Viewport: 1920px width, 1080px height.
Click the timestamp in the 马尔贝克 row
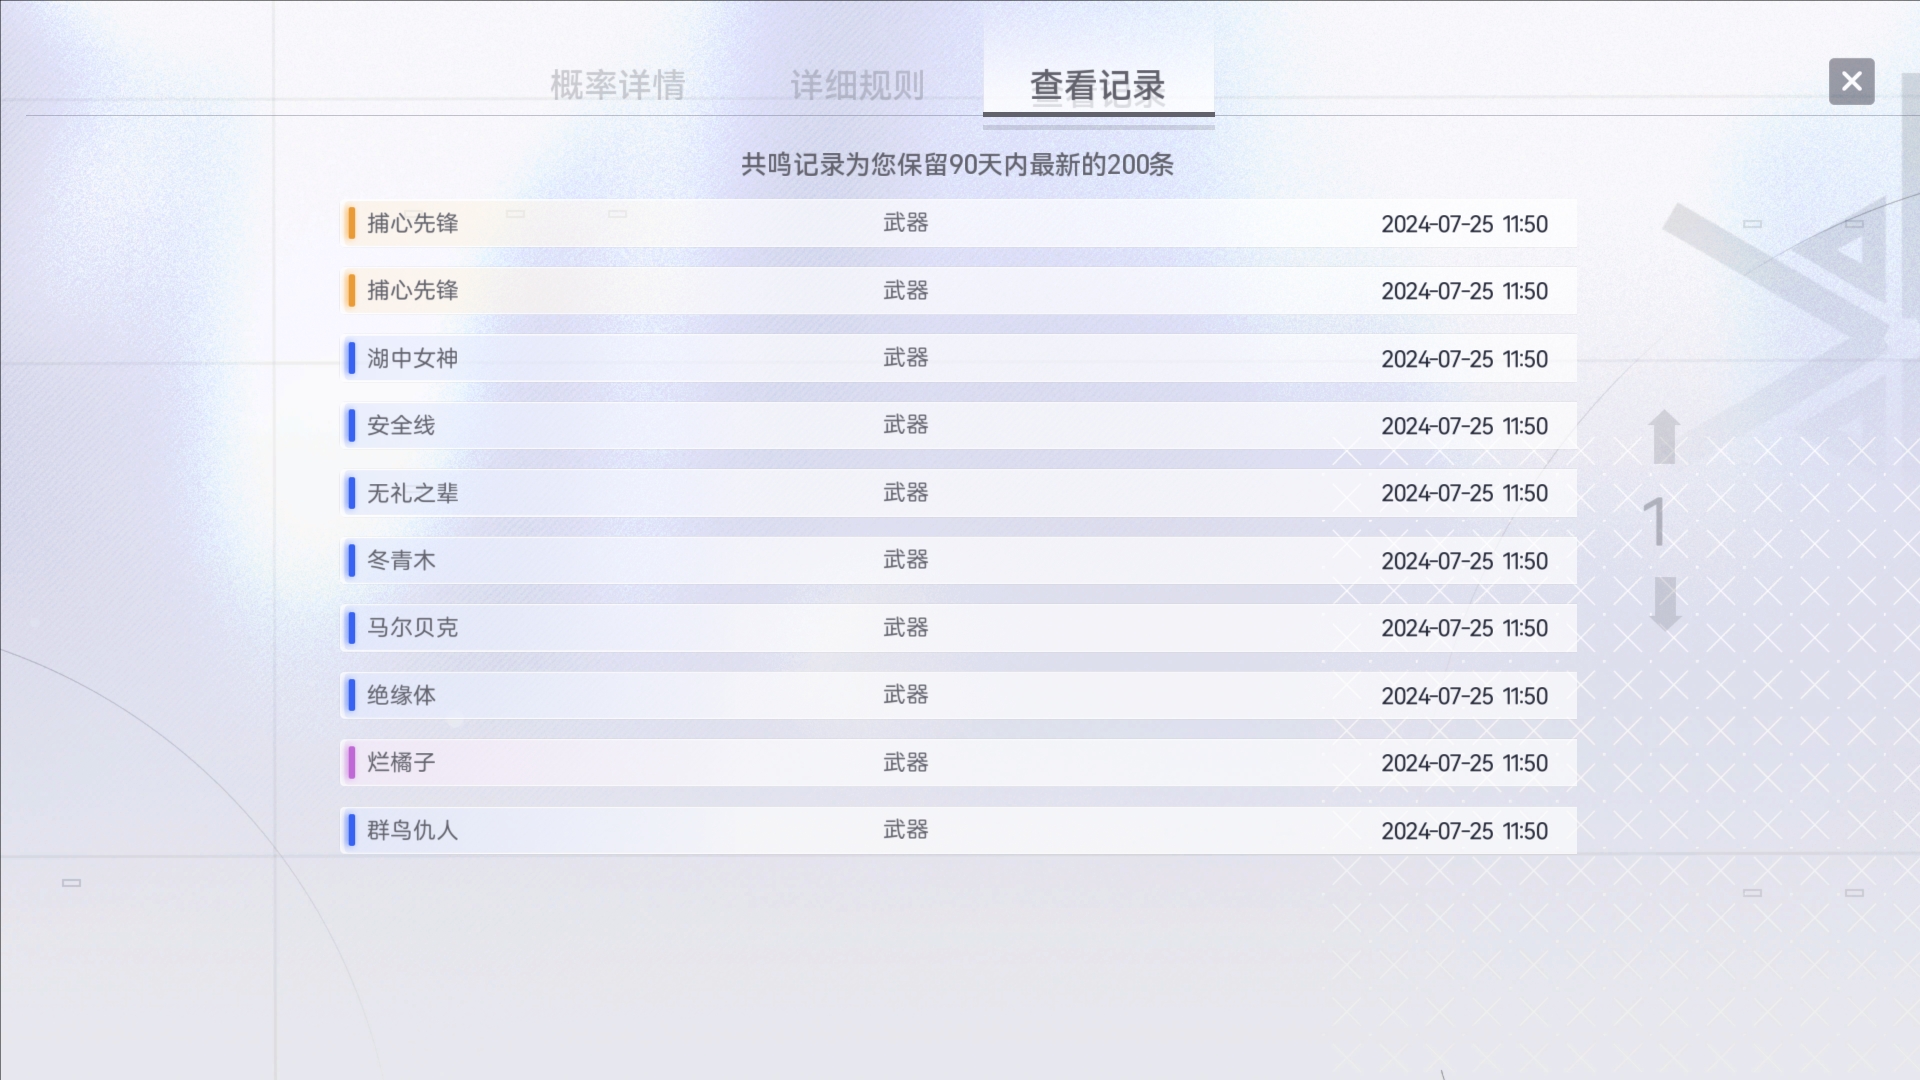(1464, 628)
